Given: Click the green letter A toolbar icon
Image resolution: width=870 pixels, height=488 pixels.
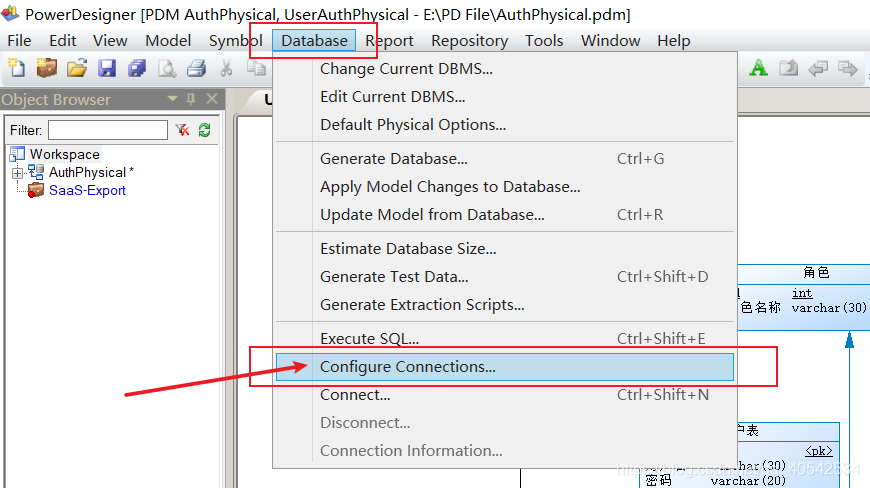Looking at the screenshot, I should (x=758, y=68).
